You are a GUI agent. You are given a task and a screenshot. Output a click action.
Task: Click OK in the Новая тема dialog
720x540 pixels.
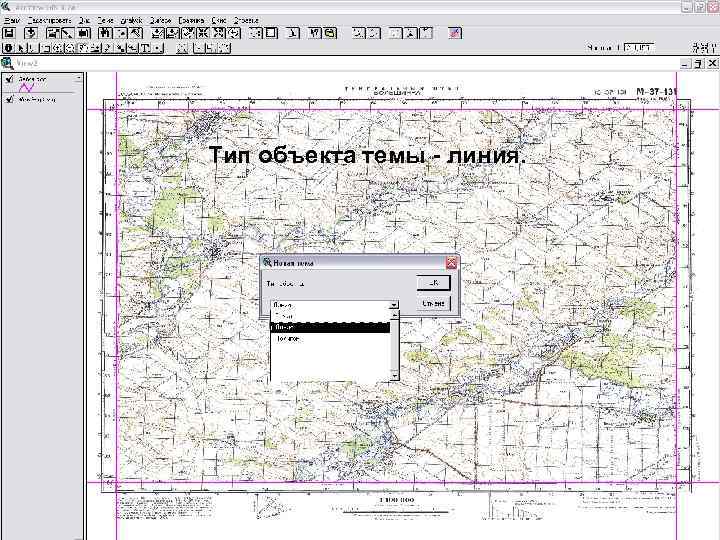pos(433,283)
